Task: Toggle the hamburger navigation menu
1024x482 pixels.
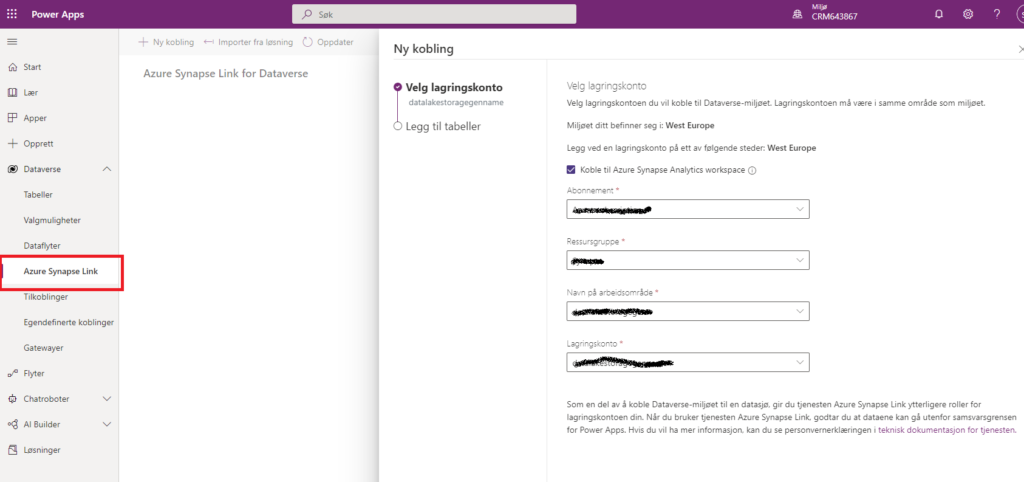Action: [x=12, y=42]
